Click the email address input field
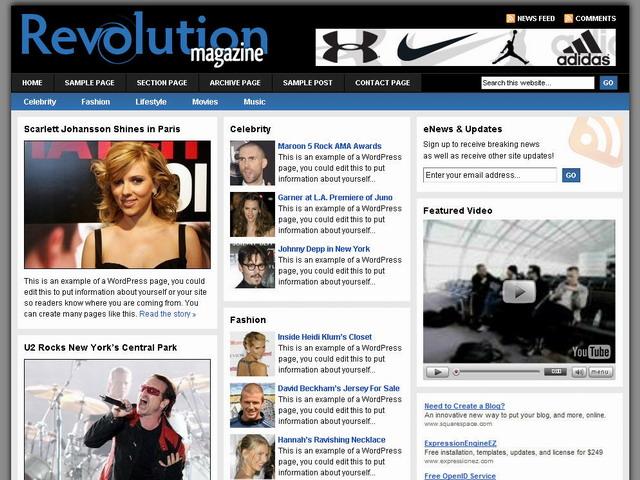This screenshot has height=480, width=640. (x=489, y=175)
